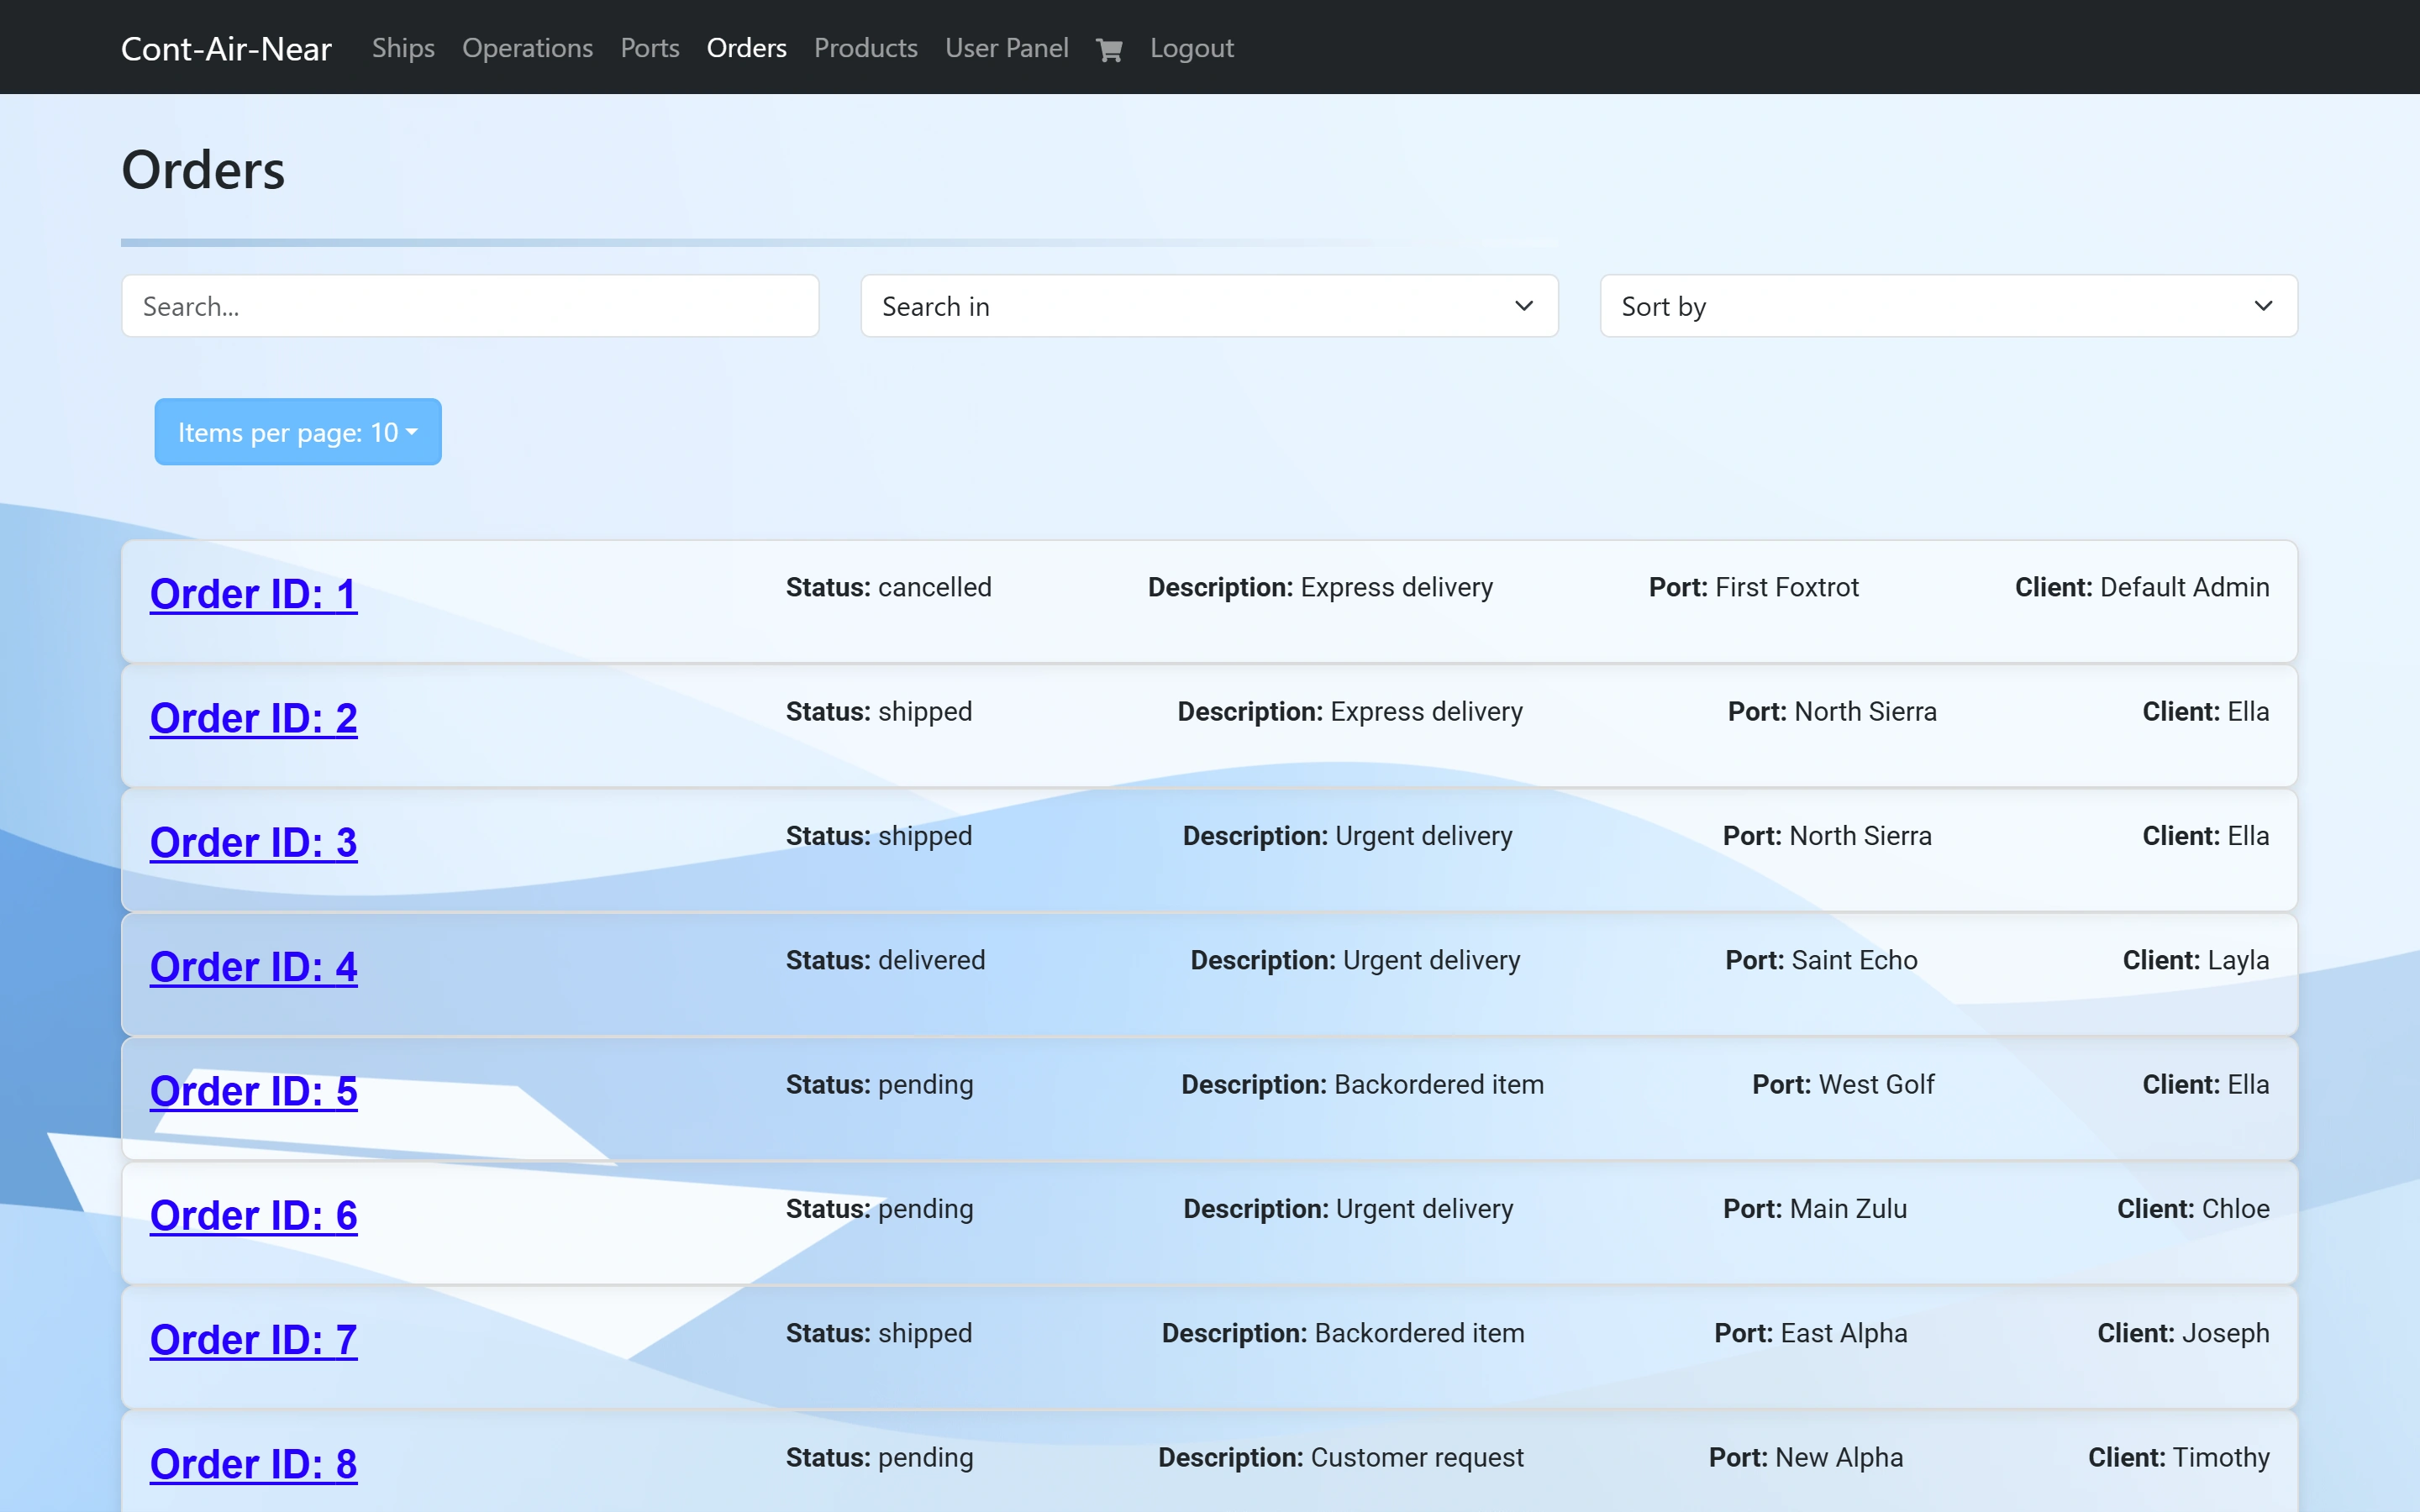Open the Ports page

[650, 48]
